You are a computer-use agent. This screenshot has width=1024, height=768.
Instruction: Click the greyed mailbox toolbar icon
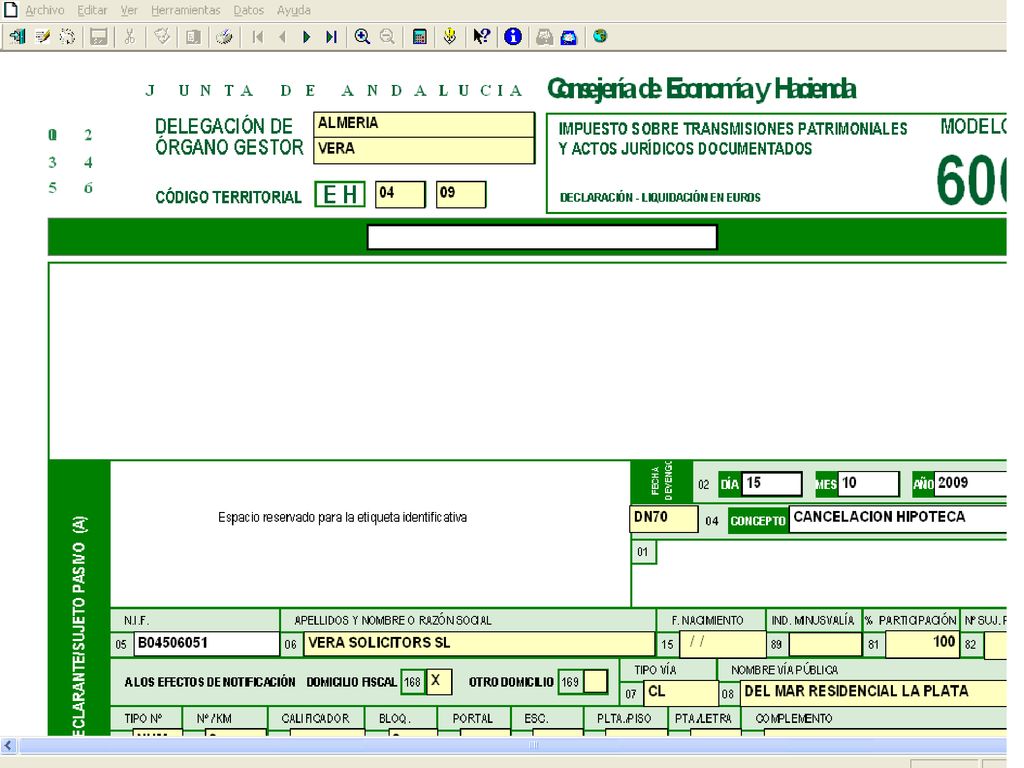coord(544,37)
